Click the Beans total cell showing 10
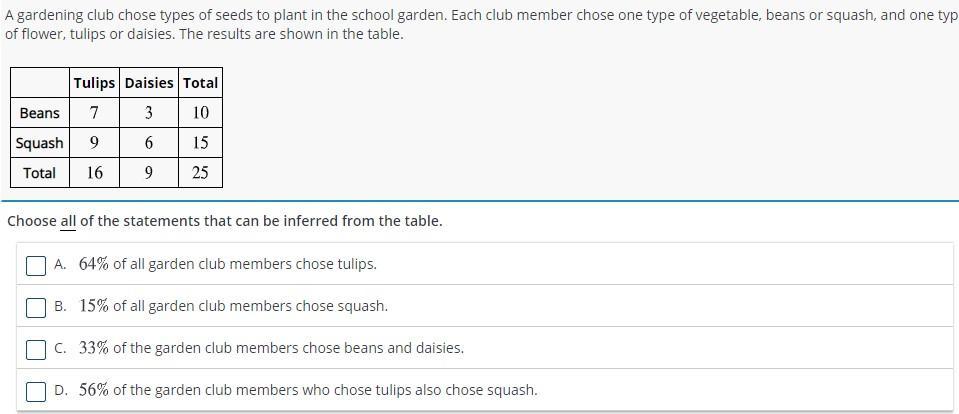The image size is (959, 414). [200, 113]
